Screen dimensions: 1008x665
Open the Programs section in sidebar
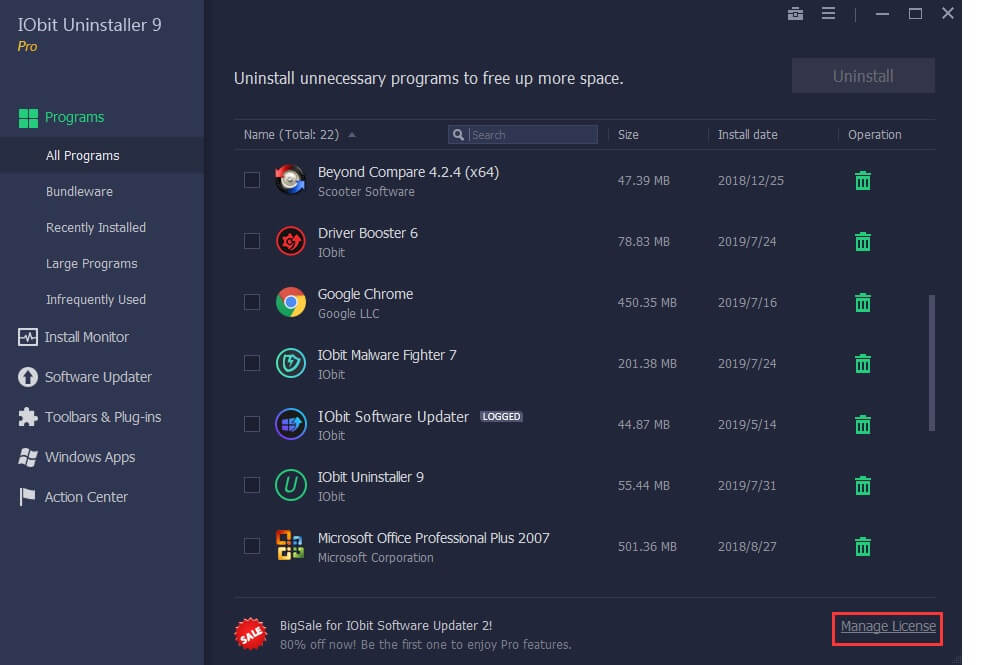(74, 117)
